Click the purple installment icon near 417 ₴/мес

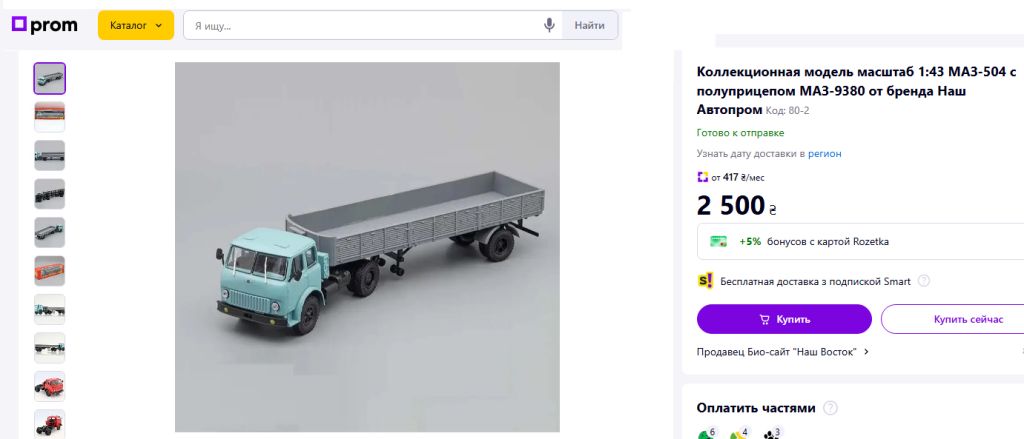[x=703, y=177]
